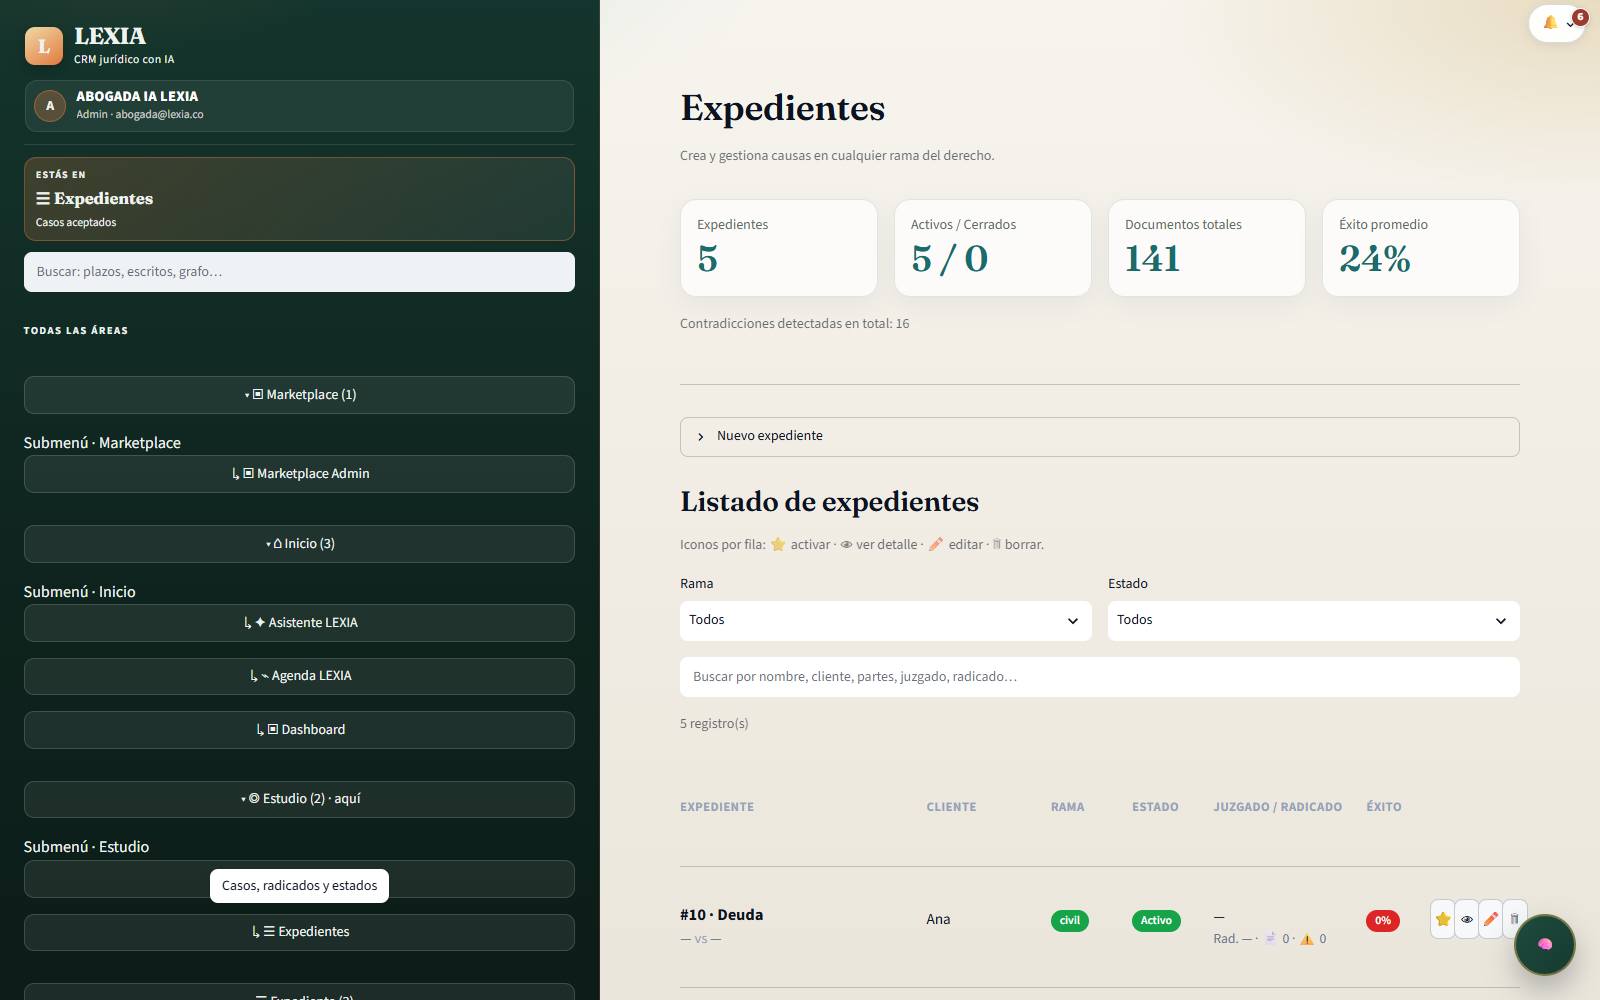Click the 'Activos / Cerrados' 5 / 0 card
This screenshot has width=1600, height=1000.
(x=993, y=248)
